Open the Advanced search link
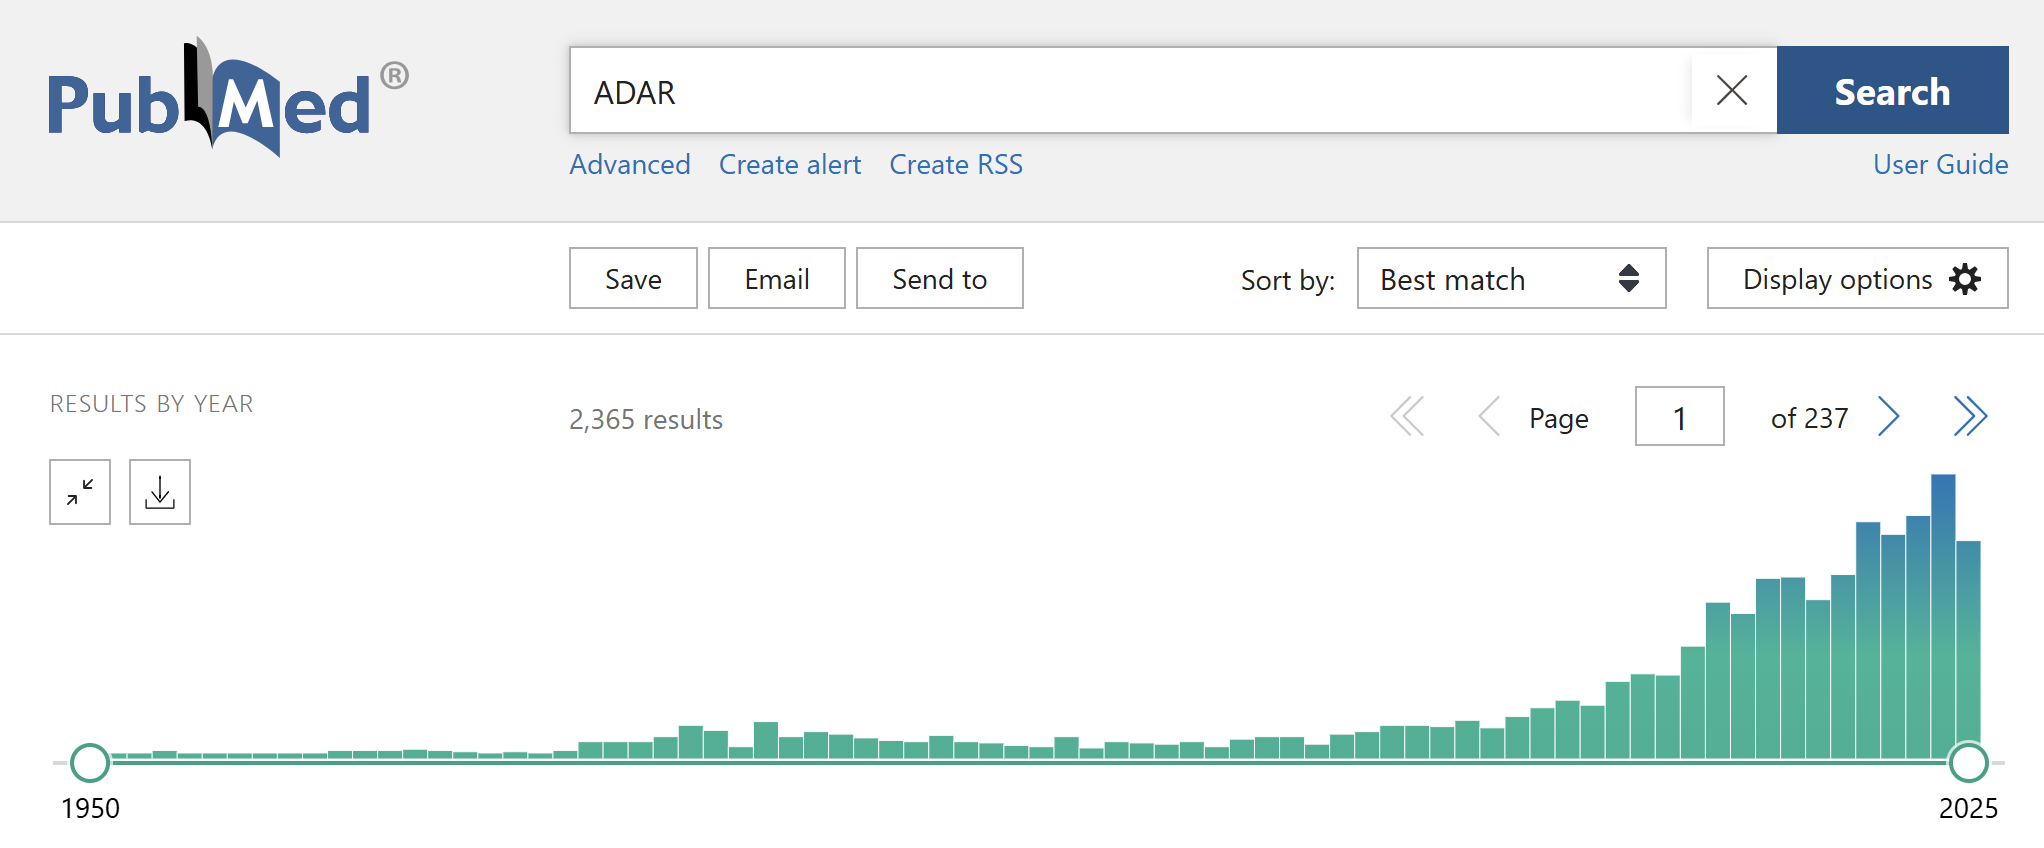The width and height of the screenshot is (2044, 848). coord(630,164)
